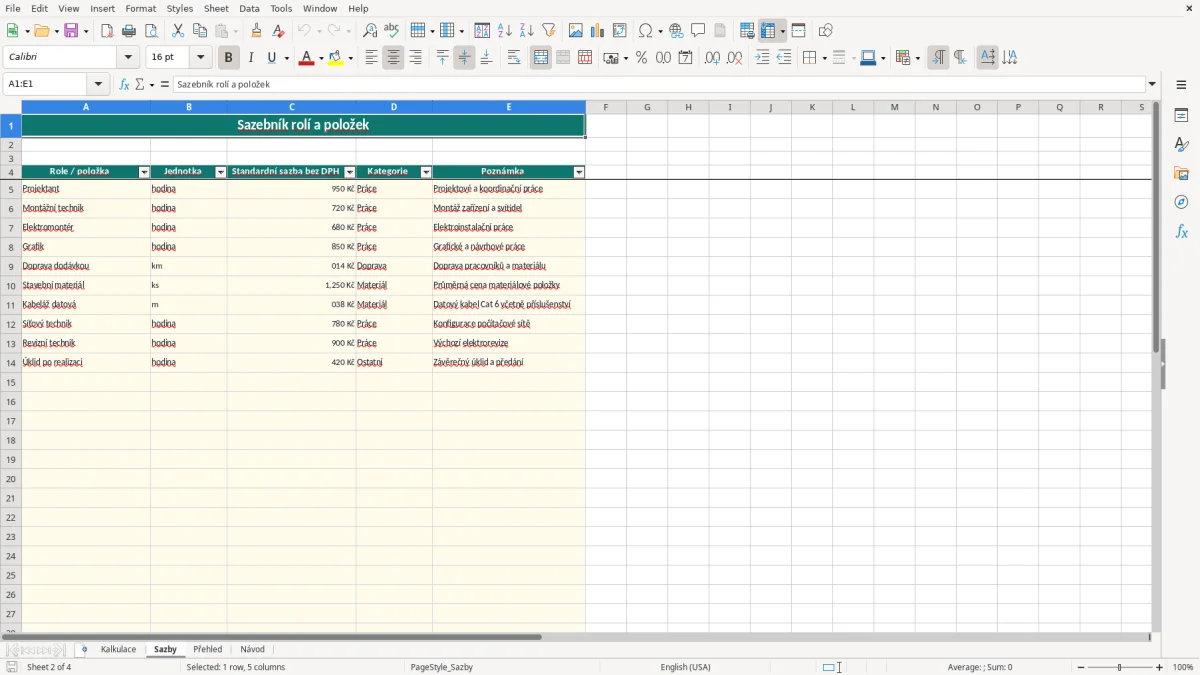Open the Format menu

click(x=141, y=8)
